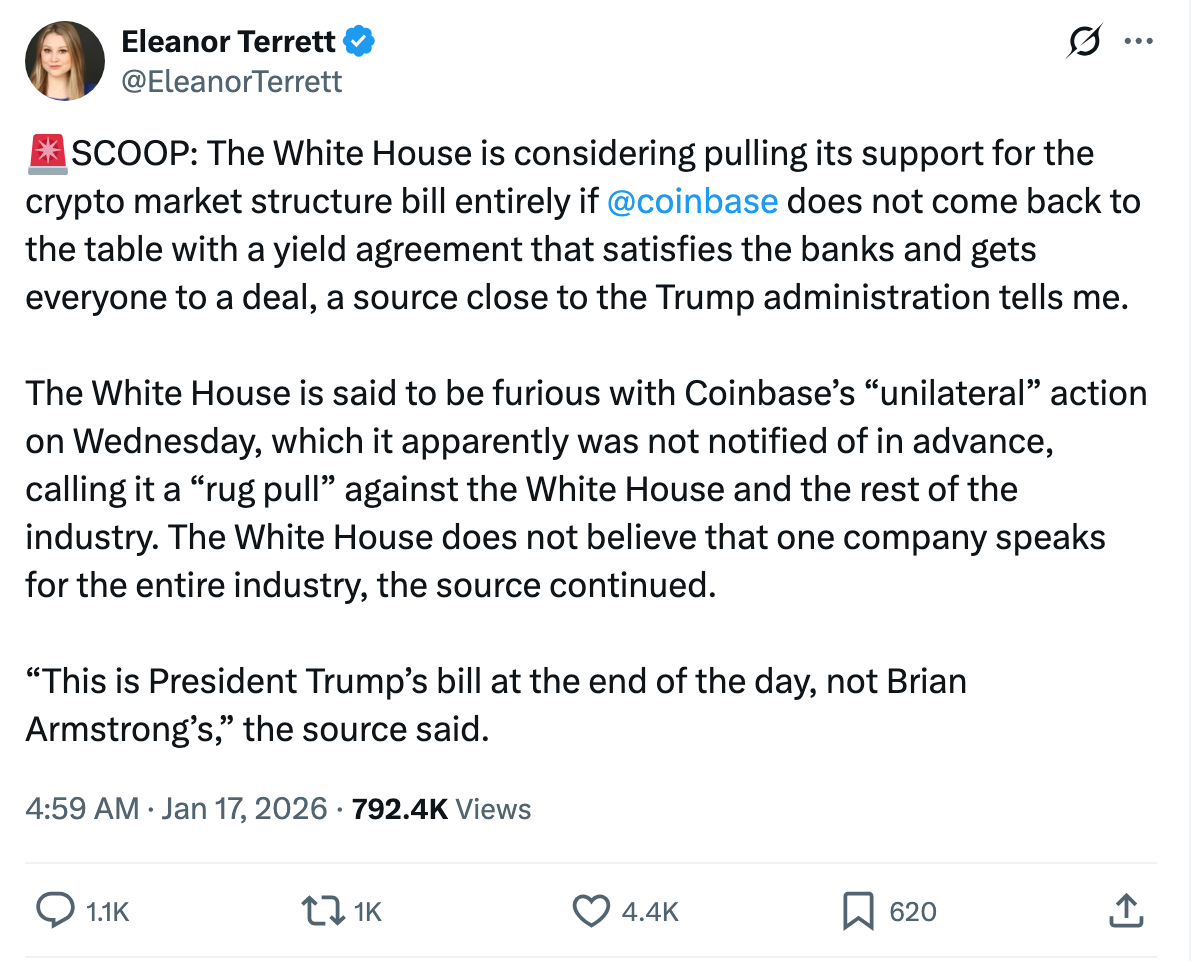
Task: Open the 4:59 AM Jan 17, 2026 timestamp
Action: [176, 808]
